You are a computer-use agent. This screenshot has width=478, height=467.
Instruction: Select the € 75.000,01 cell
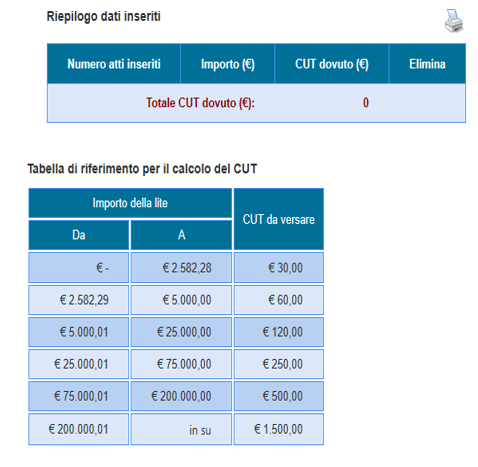pos(79,396)
